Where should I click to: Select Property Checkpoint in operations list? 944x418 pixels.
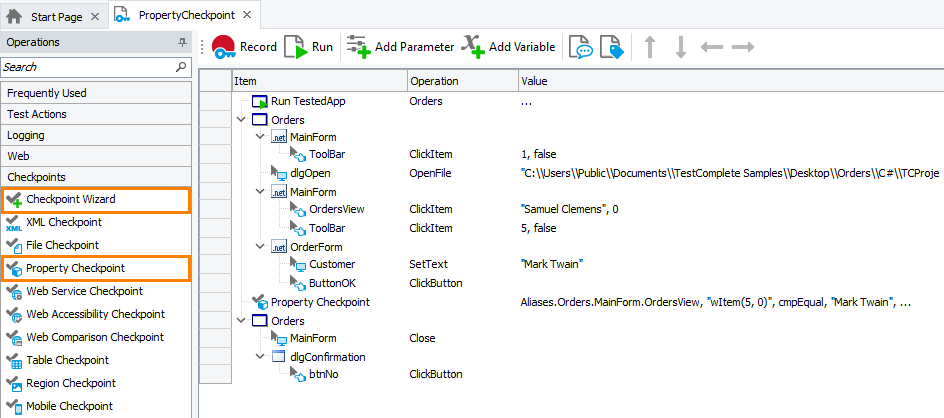[x=76, y=268]
